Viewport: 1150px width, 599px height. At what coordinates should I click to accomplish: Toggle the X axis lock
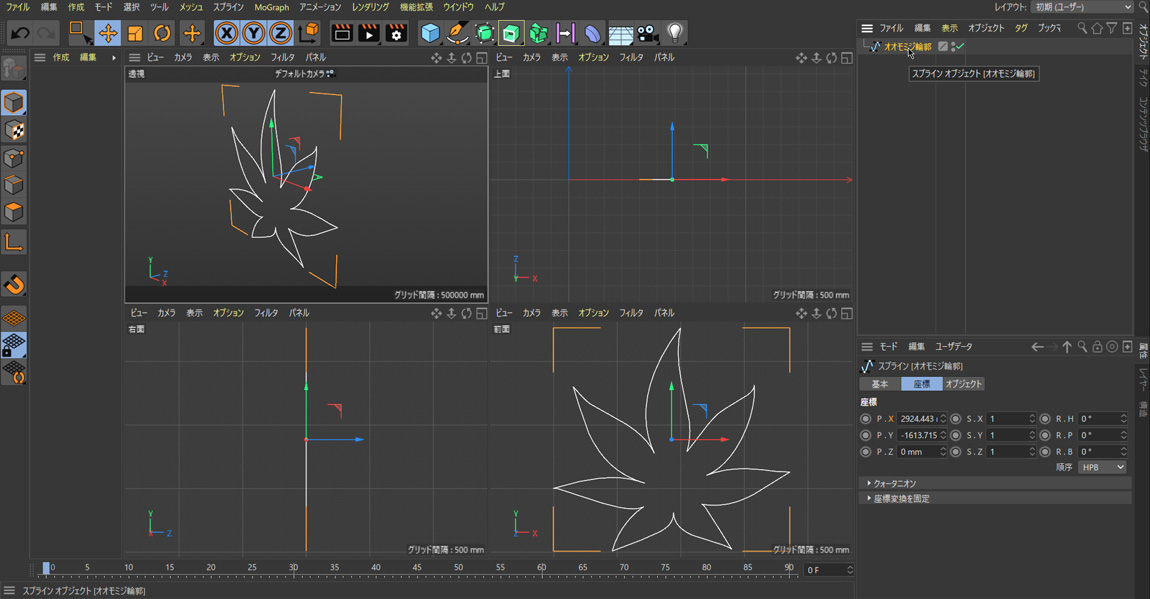pyautogui.click(x=227, y=33)
